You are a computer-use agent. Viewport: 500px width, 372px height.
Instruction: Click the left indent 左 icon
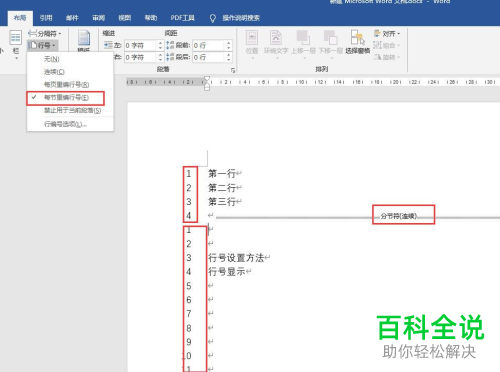(108, 45)
